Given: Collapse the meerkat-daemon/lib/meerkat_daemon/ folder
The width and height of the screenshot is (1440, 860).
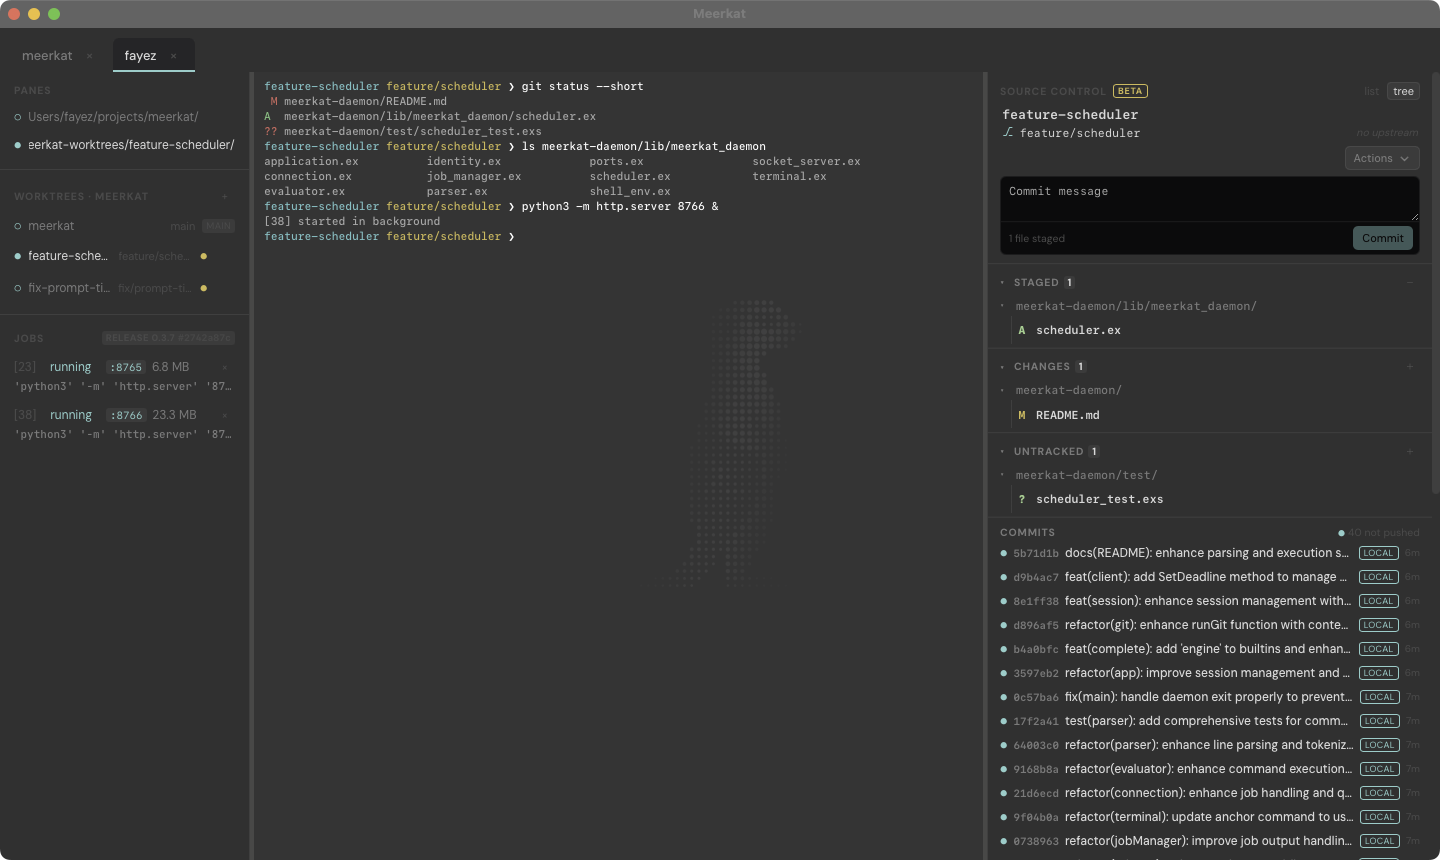Looking at the screenshot, I should [1003, 307].
